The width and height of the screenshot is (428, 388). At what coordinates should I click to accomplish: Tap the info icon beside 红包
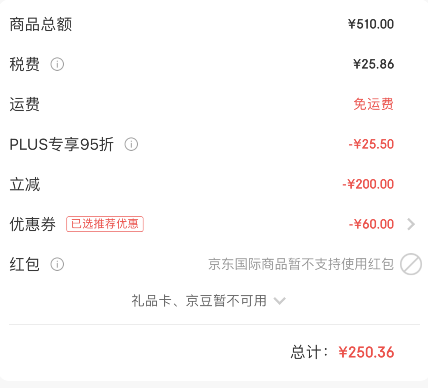[57, 264]
